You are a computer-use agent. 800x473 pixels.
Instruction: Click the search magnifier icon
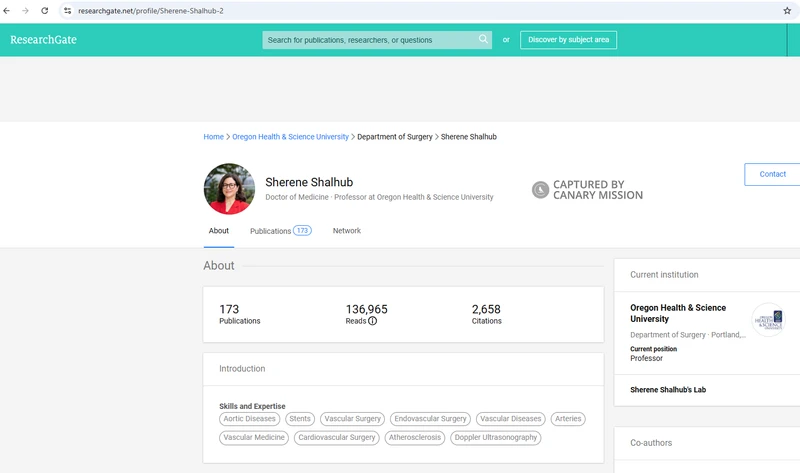pos(483,39)
